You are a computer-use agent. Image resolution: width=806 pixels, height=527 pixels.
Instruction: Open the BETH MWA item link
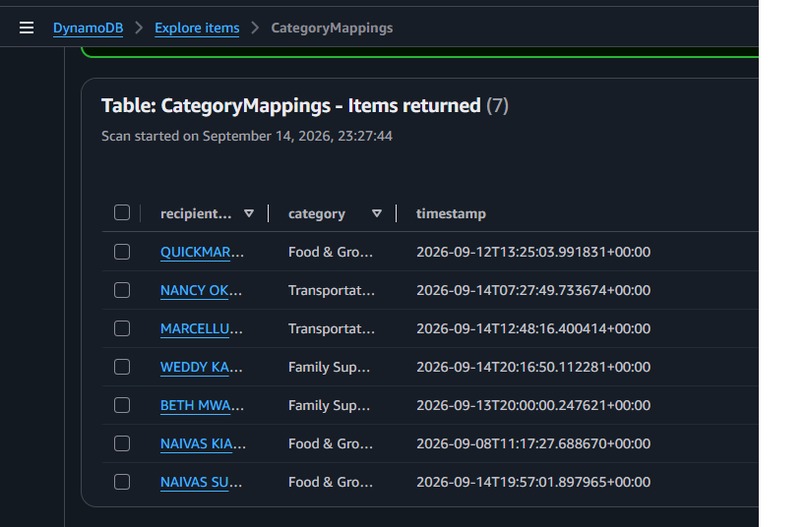(202, 405)
